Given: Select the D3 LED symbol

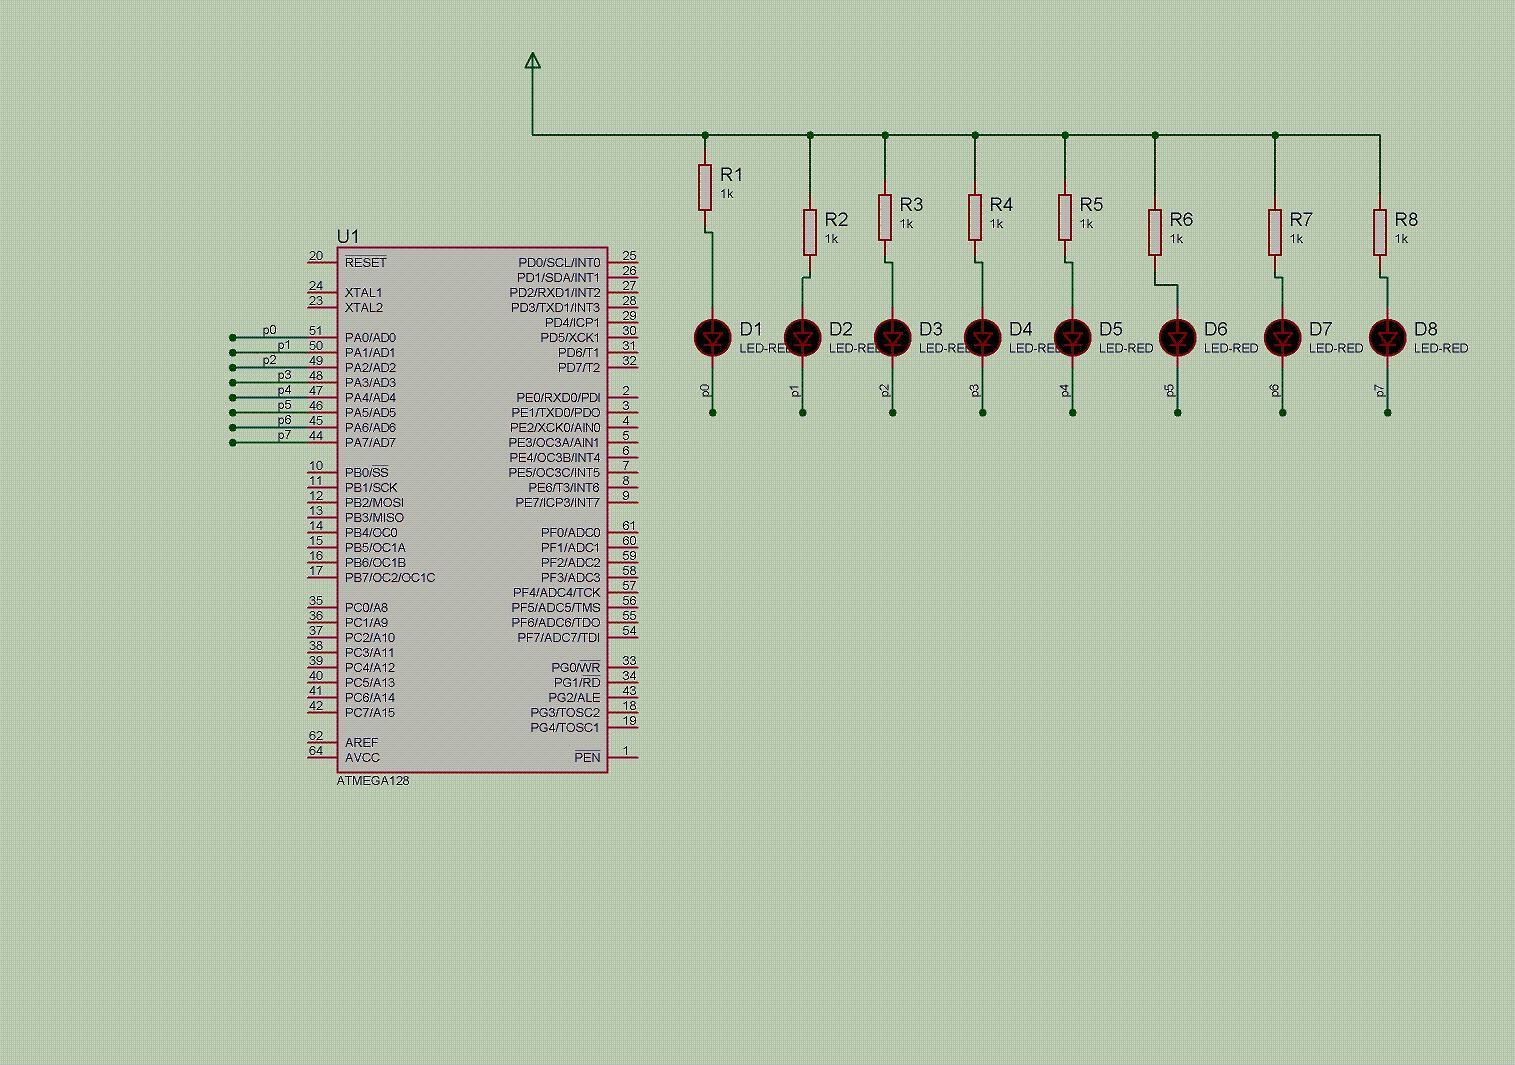Looking at the screenshot, I should click(x=892, y=339).
